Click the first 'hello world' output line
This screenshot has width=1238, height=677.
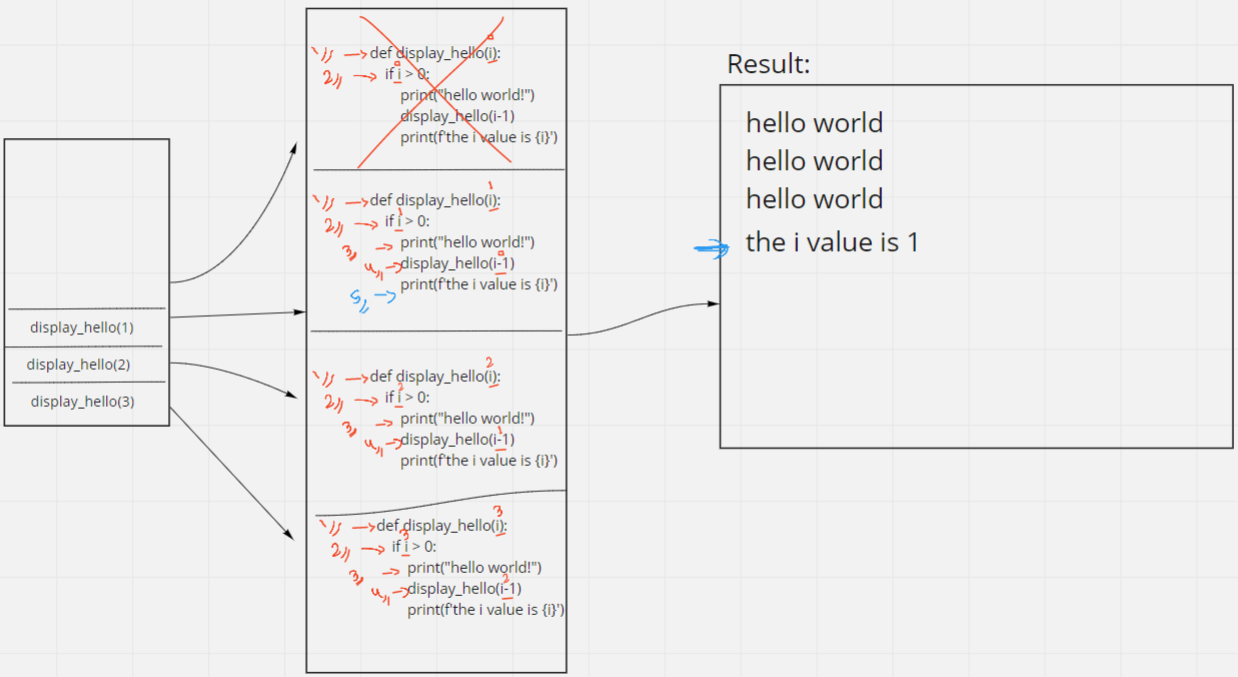tap(814, 123)
